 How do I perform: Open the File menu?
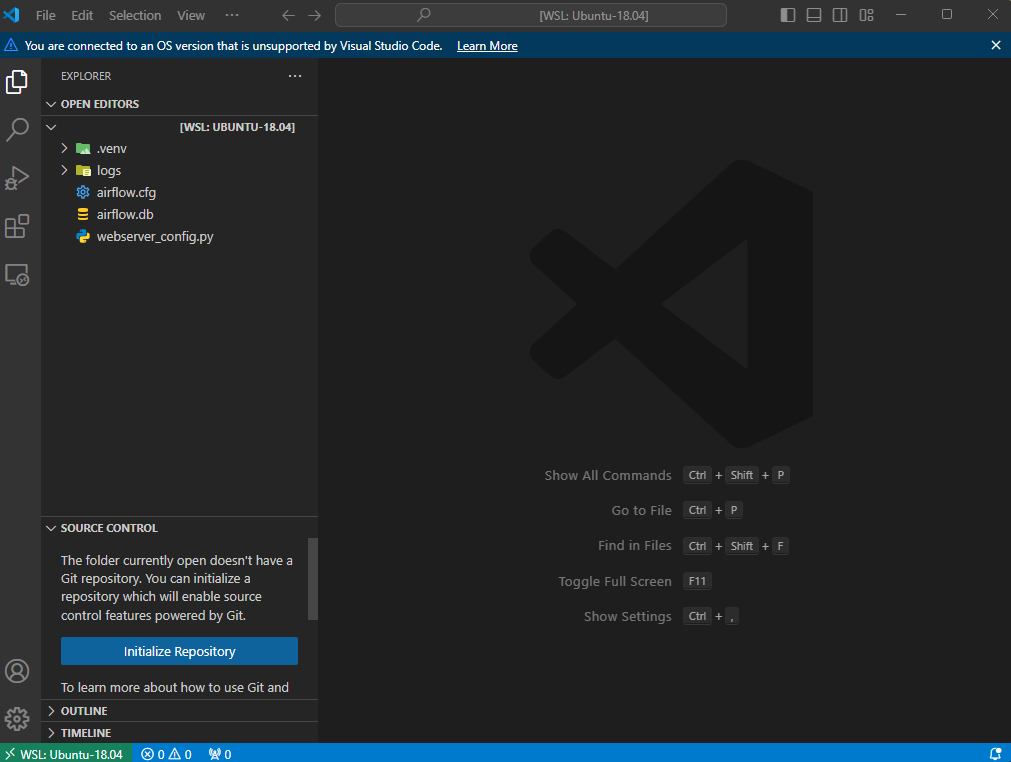(x=45, y=15)
